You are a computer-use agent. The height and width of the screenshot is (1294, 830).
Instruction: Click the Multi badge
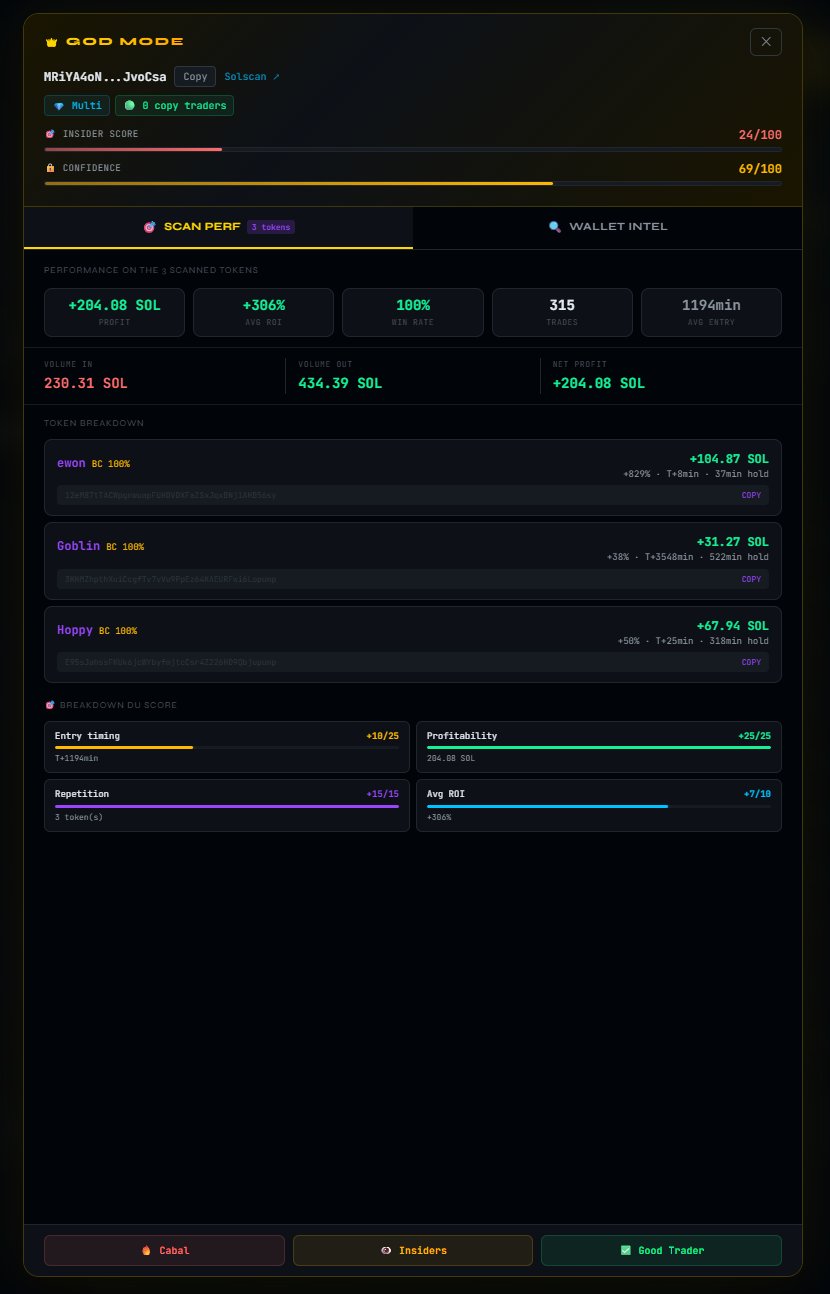coord(77,105)
